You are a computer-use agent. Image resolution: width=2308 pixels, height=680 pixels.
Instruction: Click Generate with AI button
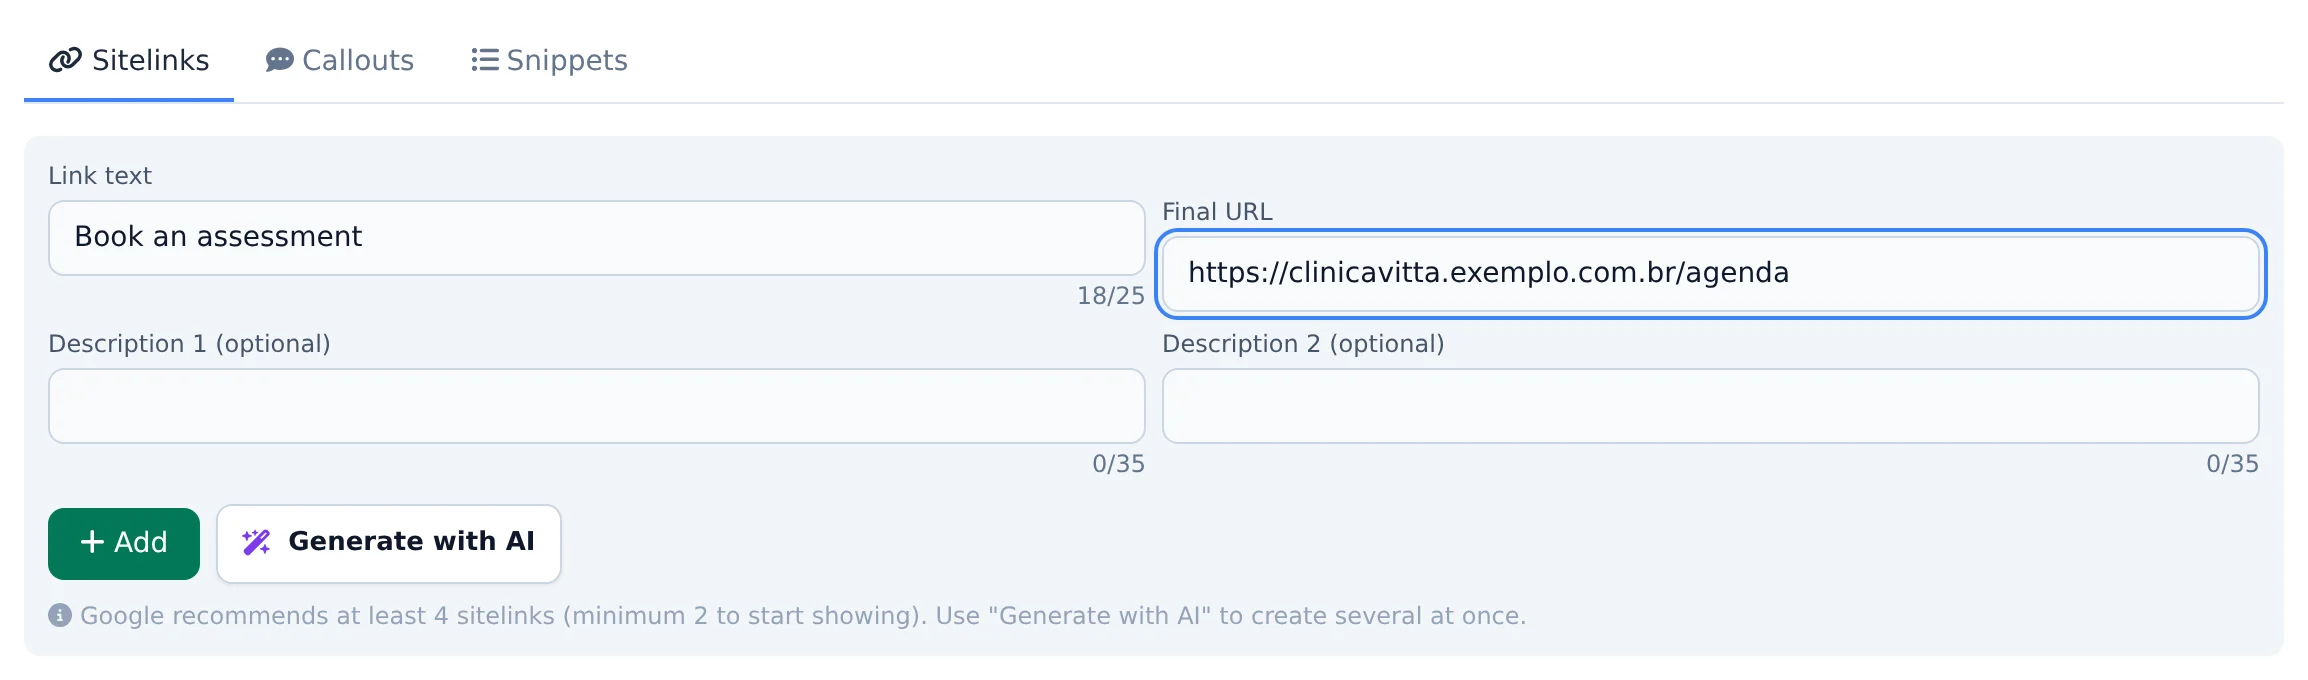coord(389,543)
